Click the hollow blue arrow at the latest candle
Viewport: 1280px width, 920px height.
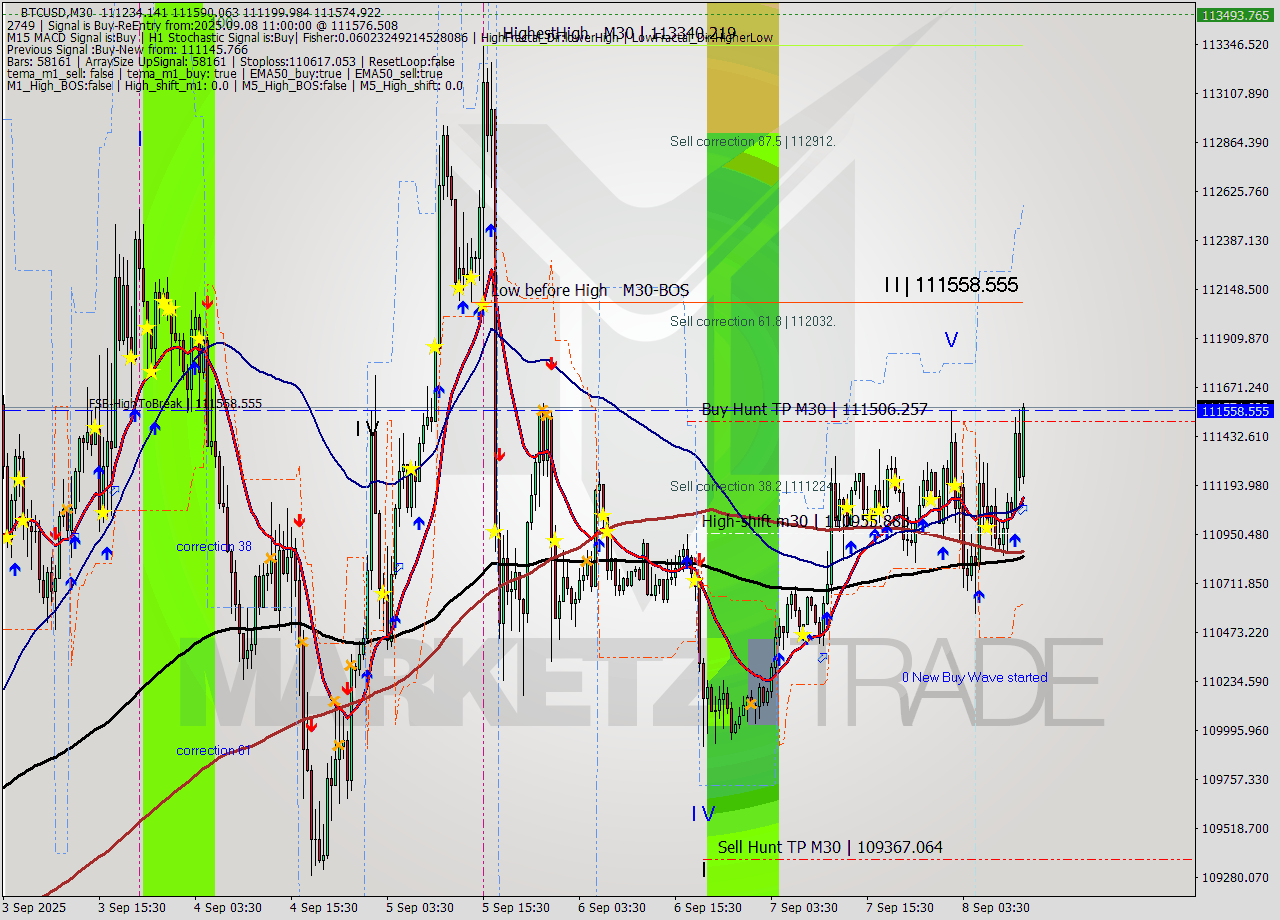pyautogui.click(x=1021, y=509)
